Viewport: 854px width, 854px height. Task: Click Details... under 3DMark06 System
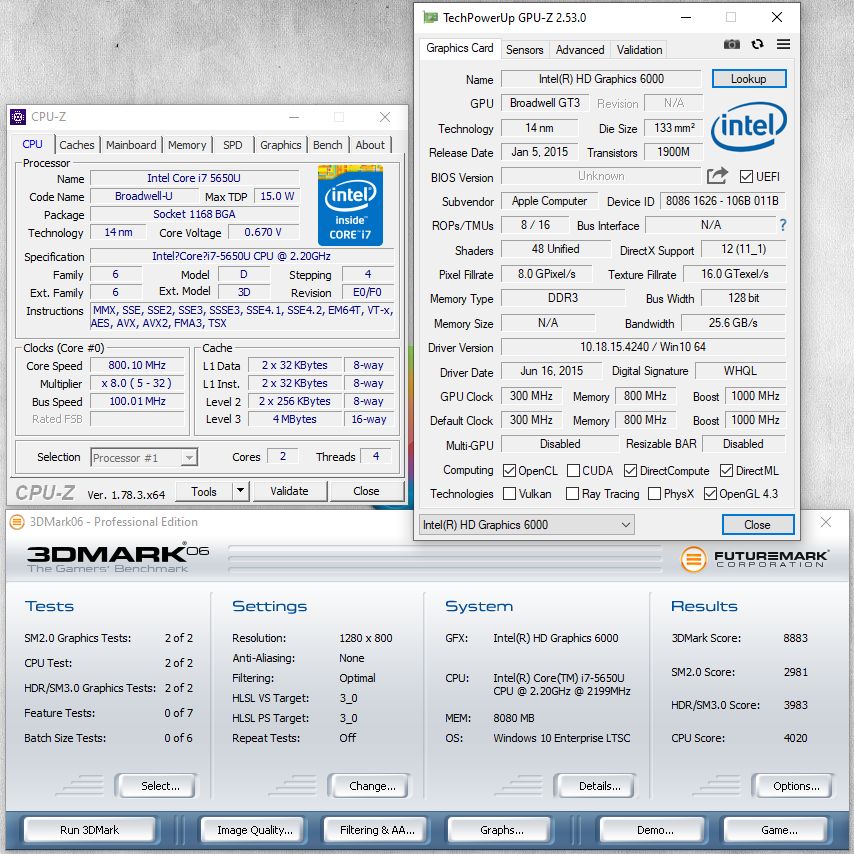(x=595, y=786)
